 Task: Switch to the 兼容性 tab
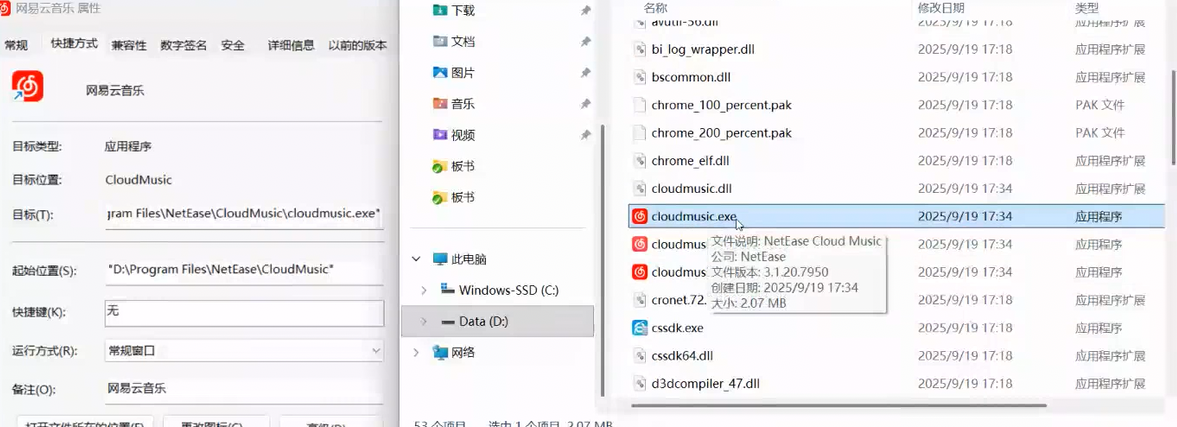(x=129, y=45)
